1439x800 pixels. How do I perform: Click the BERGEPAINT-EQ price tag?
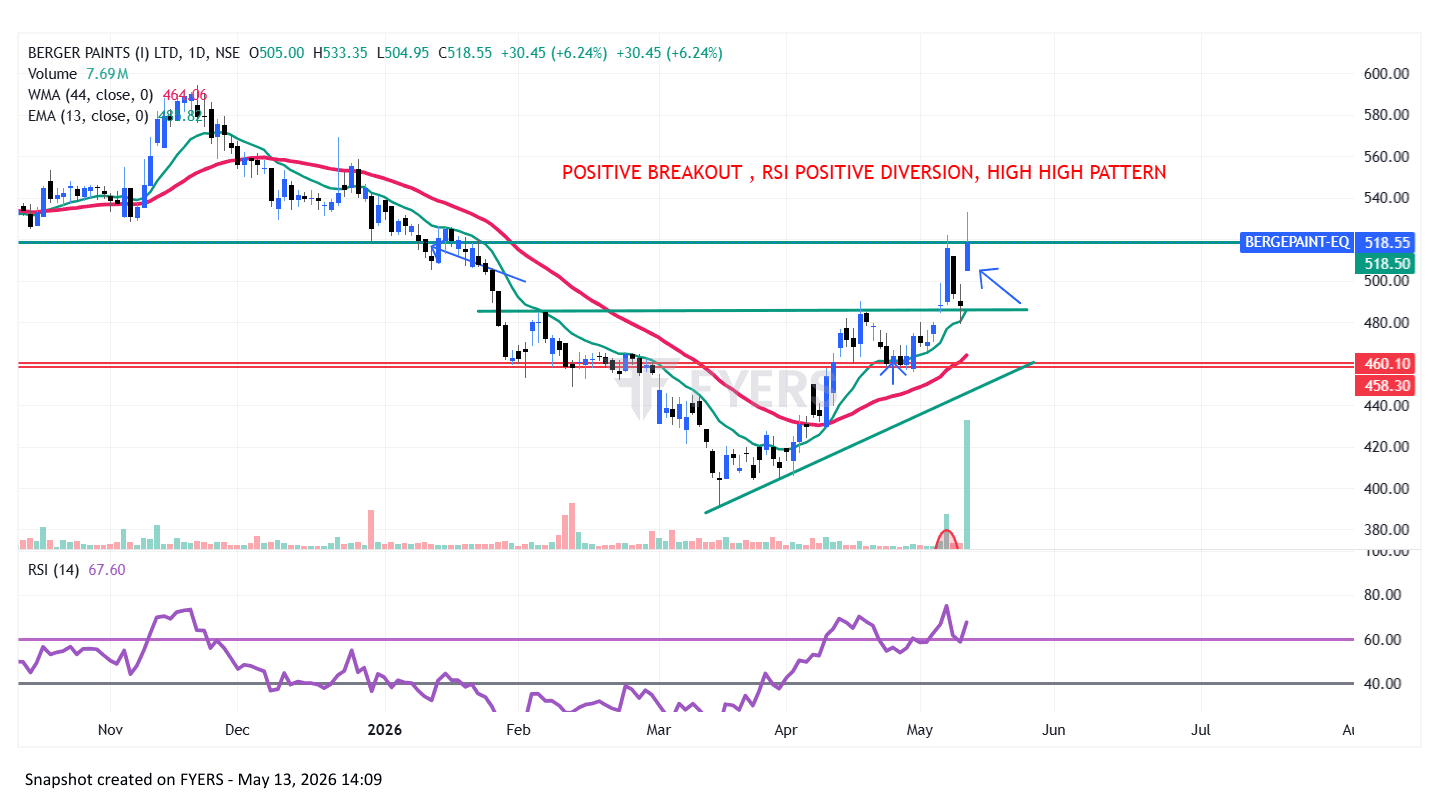[x=1297, y=242]
